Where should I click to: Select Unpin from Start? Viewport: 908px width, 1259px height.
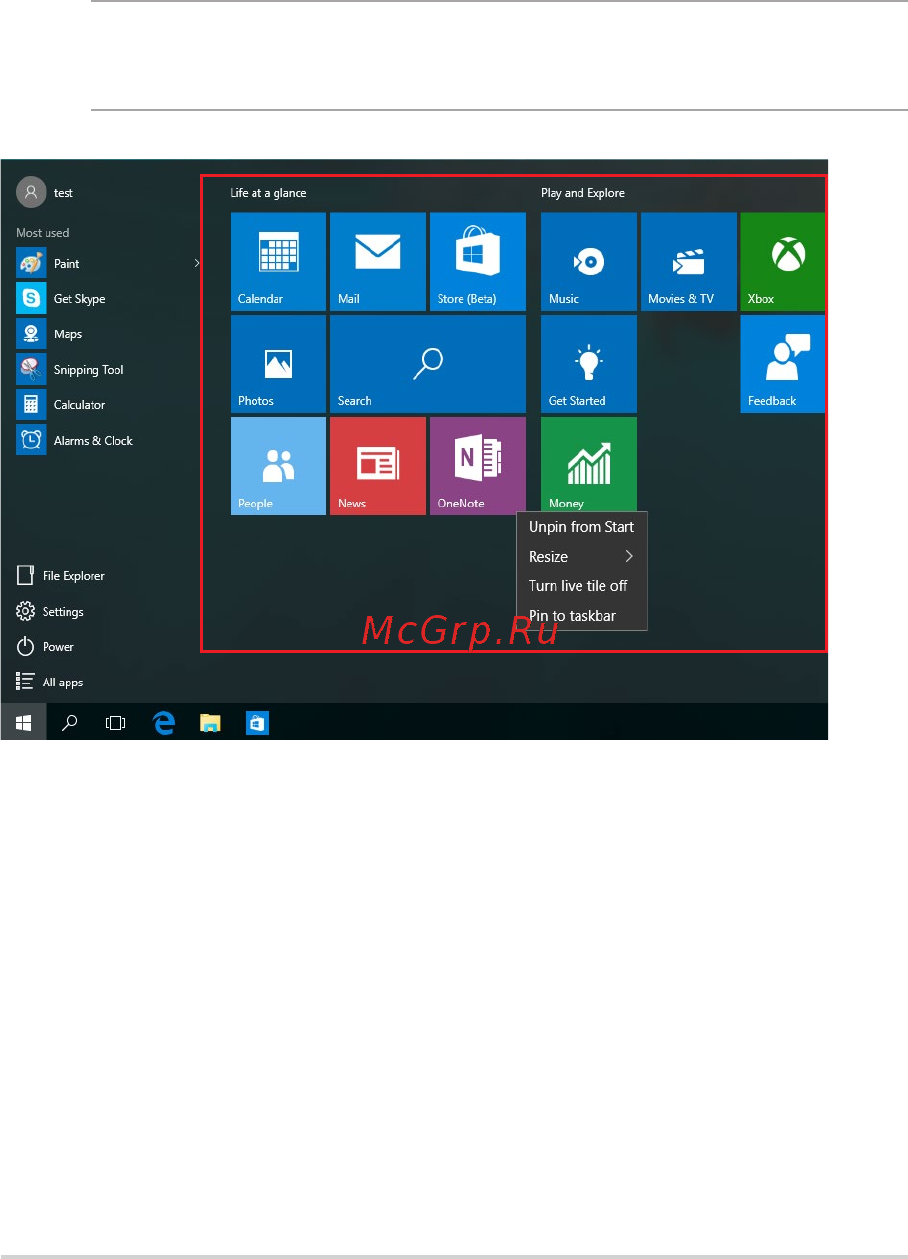[x=582, y=527]
